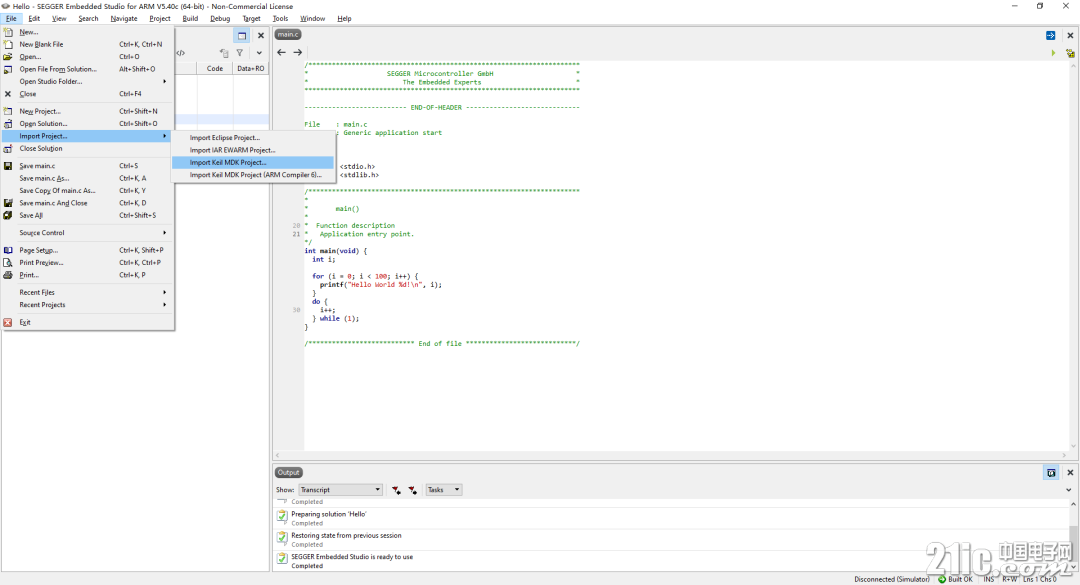1080x585 pixels.
Task: Click the Save All icon
Action: pos(8,215)
